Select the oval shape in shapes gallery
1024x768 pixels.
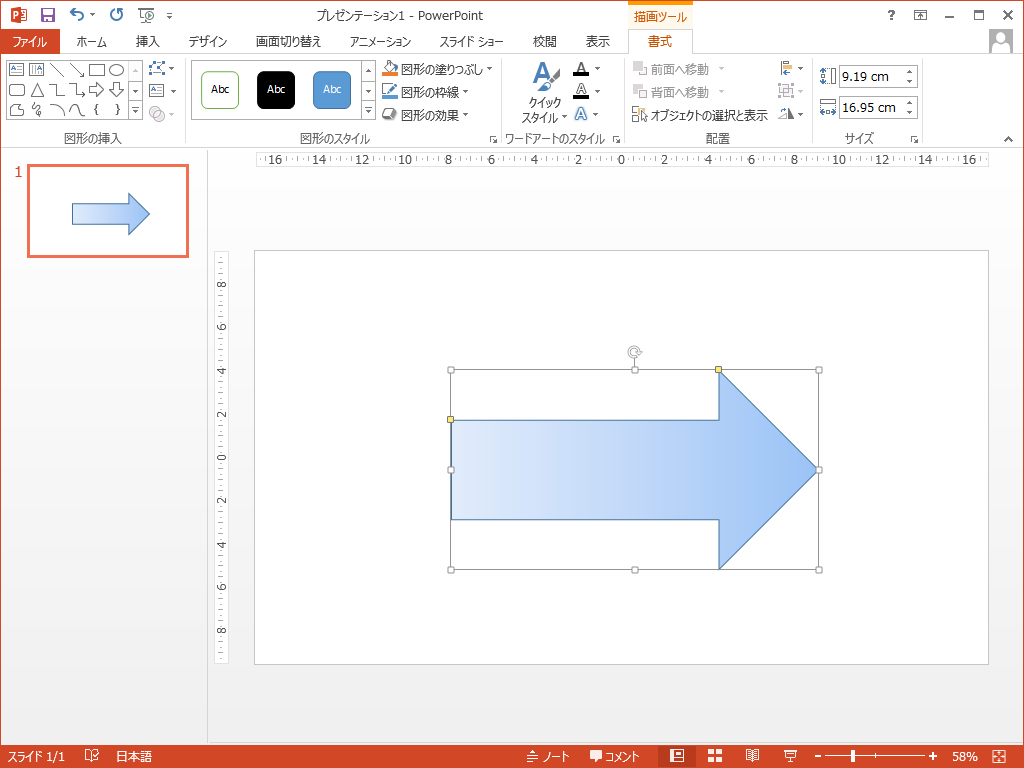tap(117, 70)
